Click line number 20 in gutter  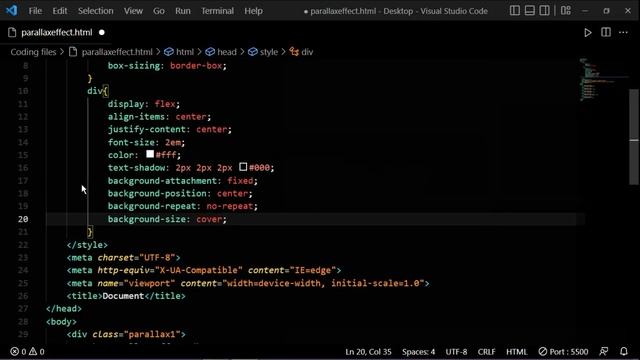(x=23, y=219)
